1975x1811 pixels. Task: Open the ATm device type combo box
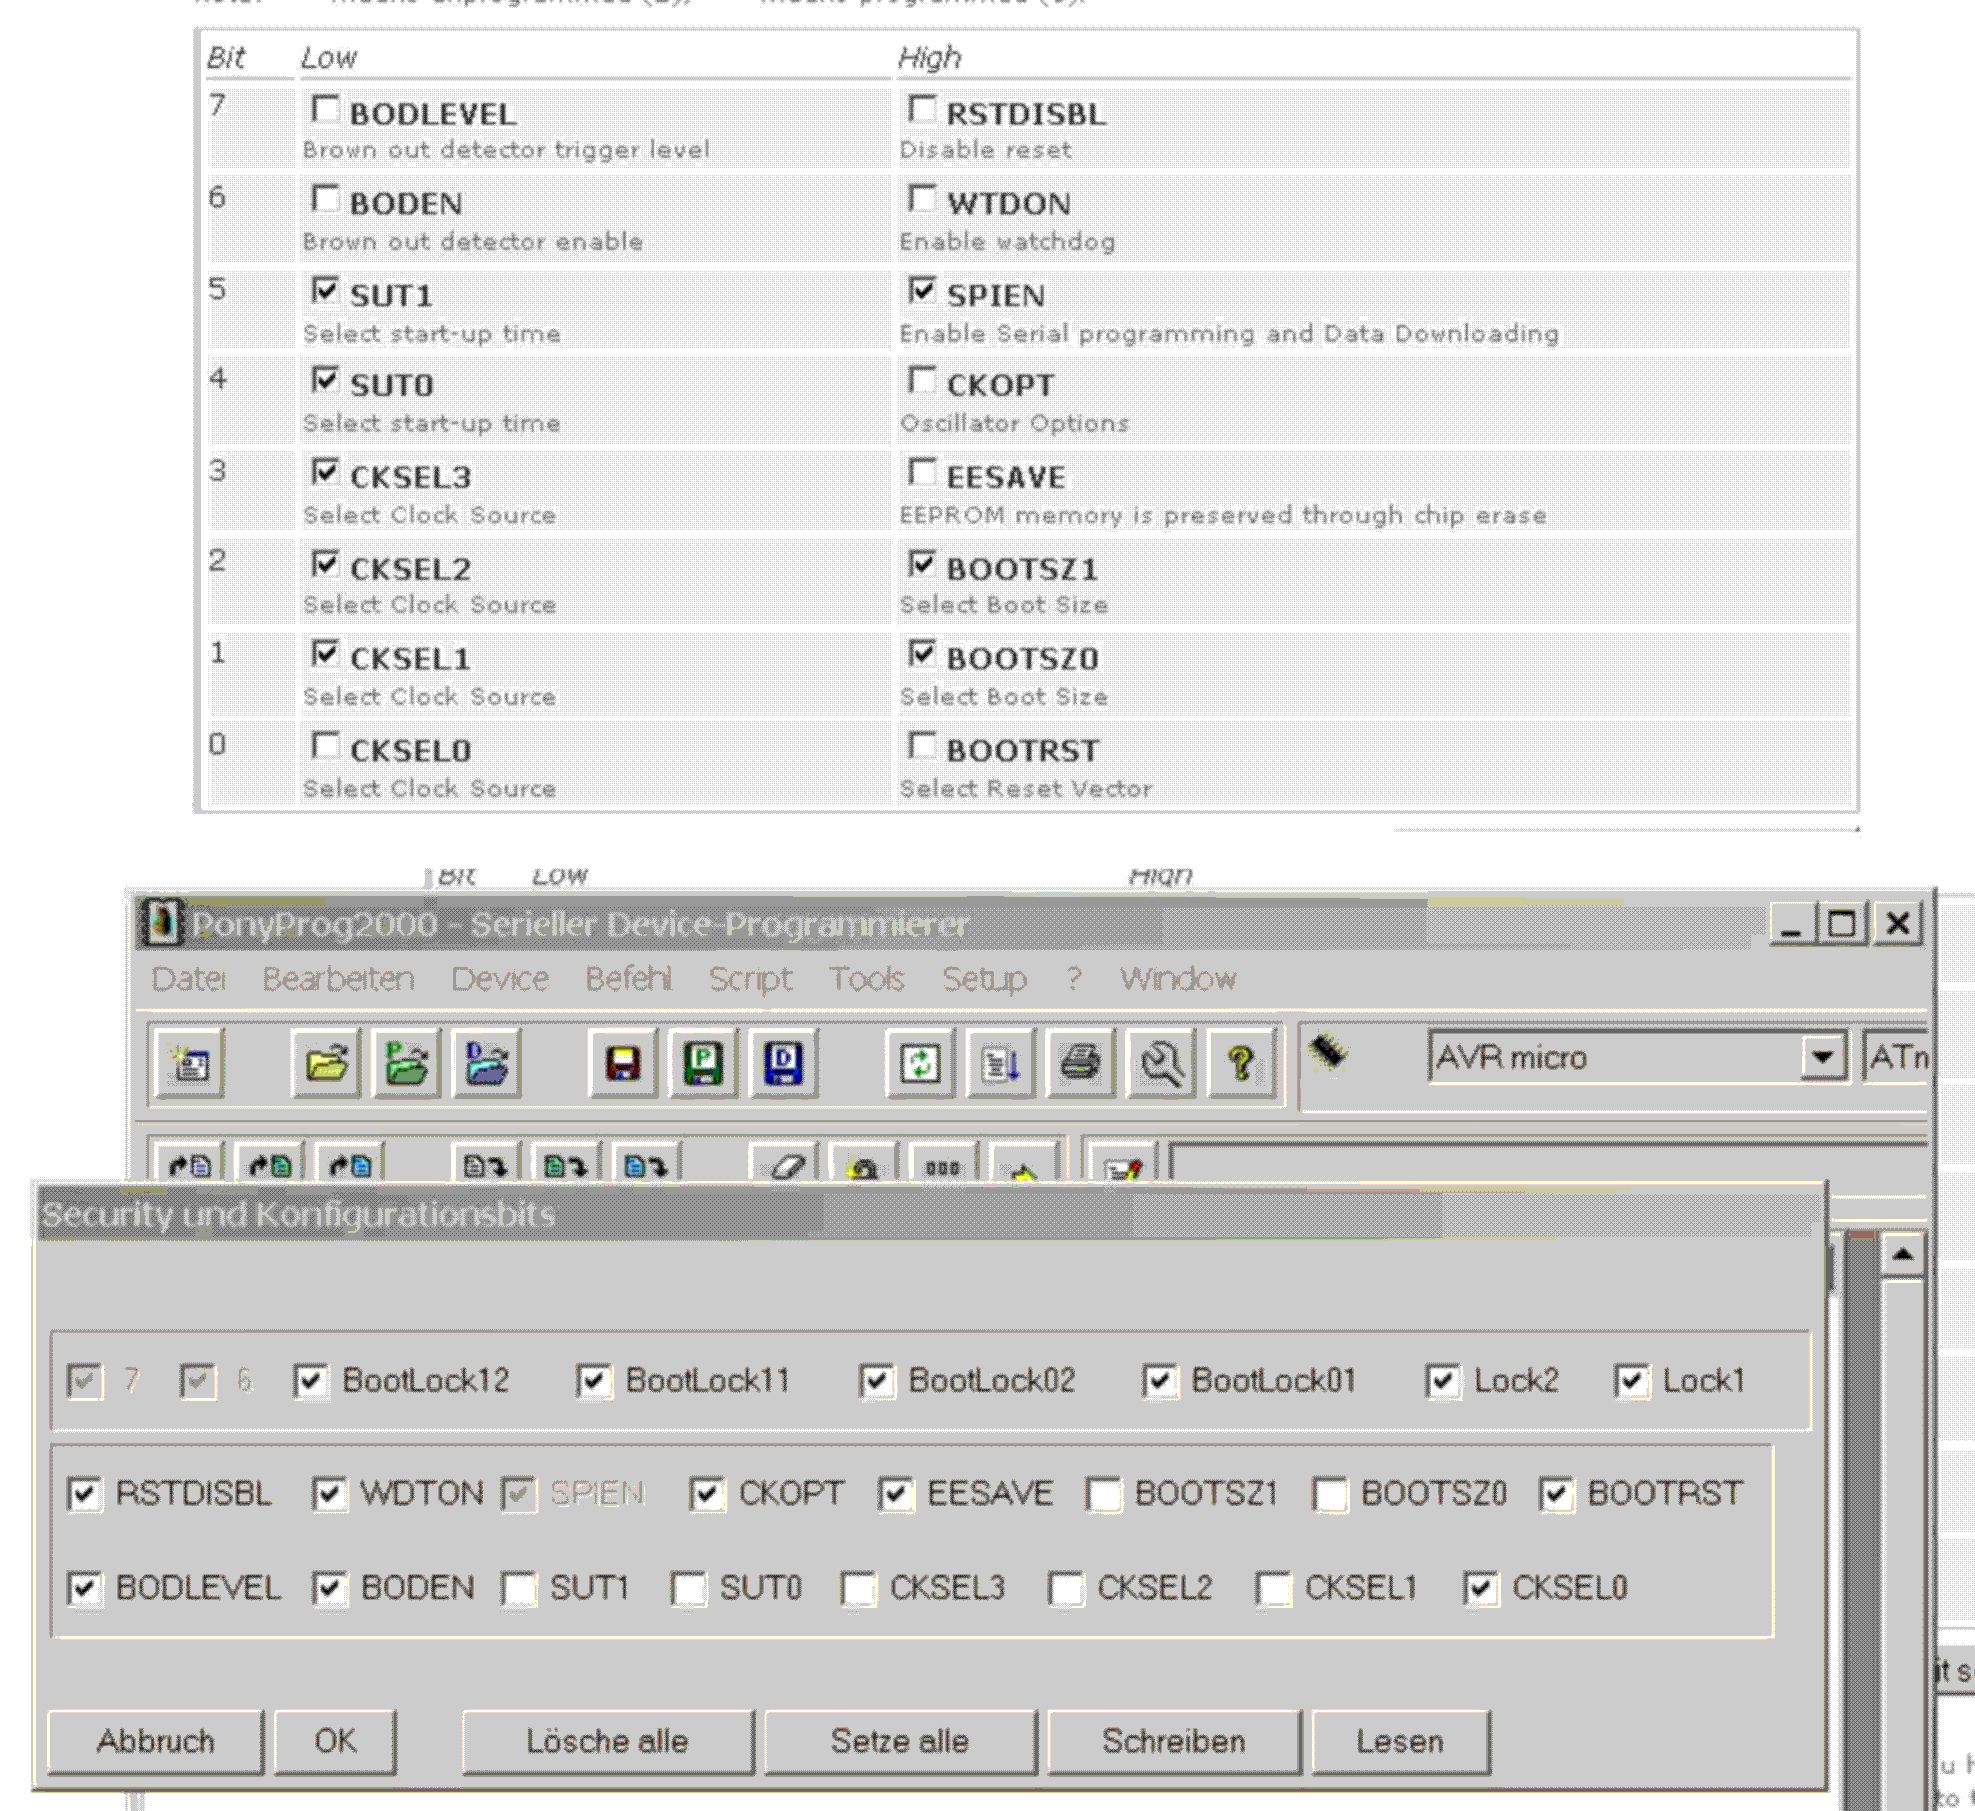1895,1057
